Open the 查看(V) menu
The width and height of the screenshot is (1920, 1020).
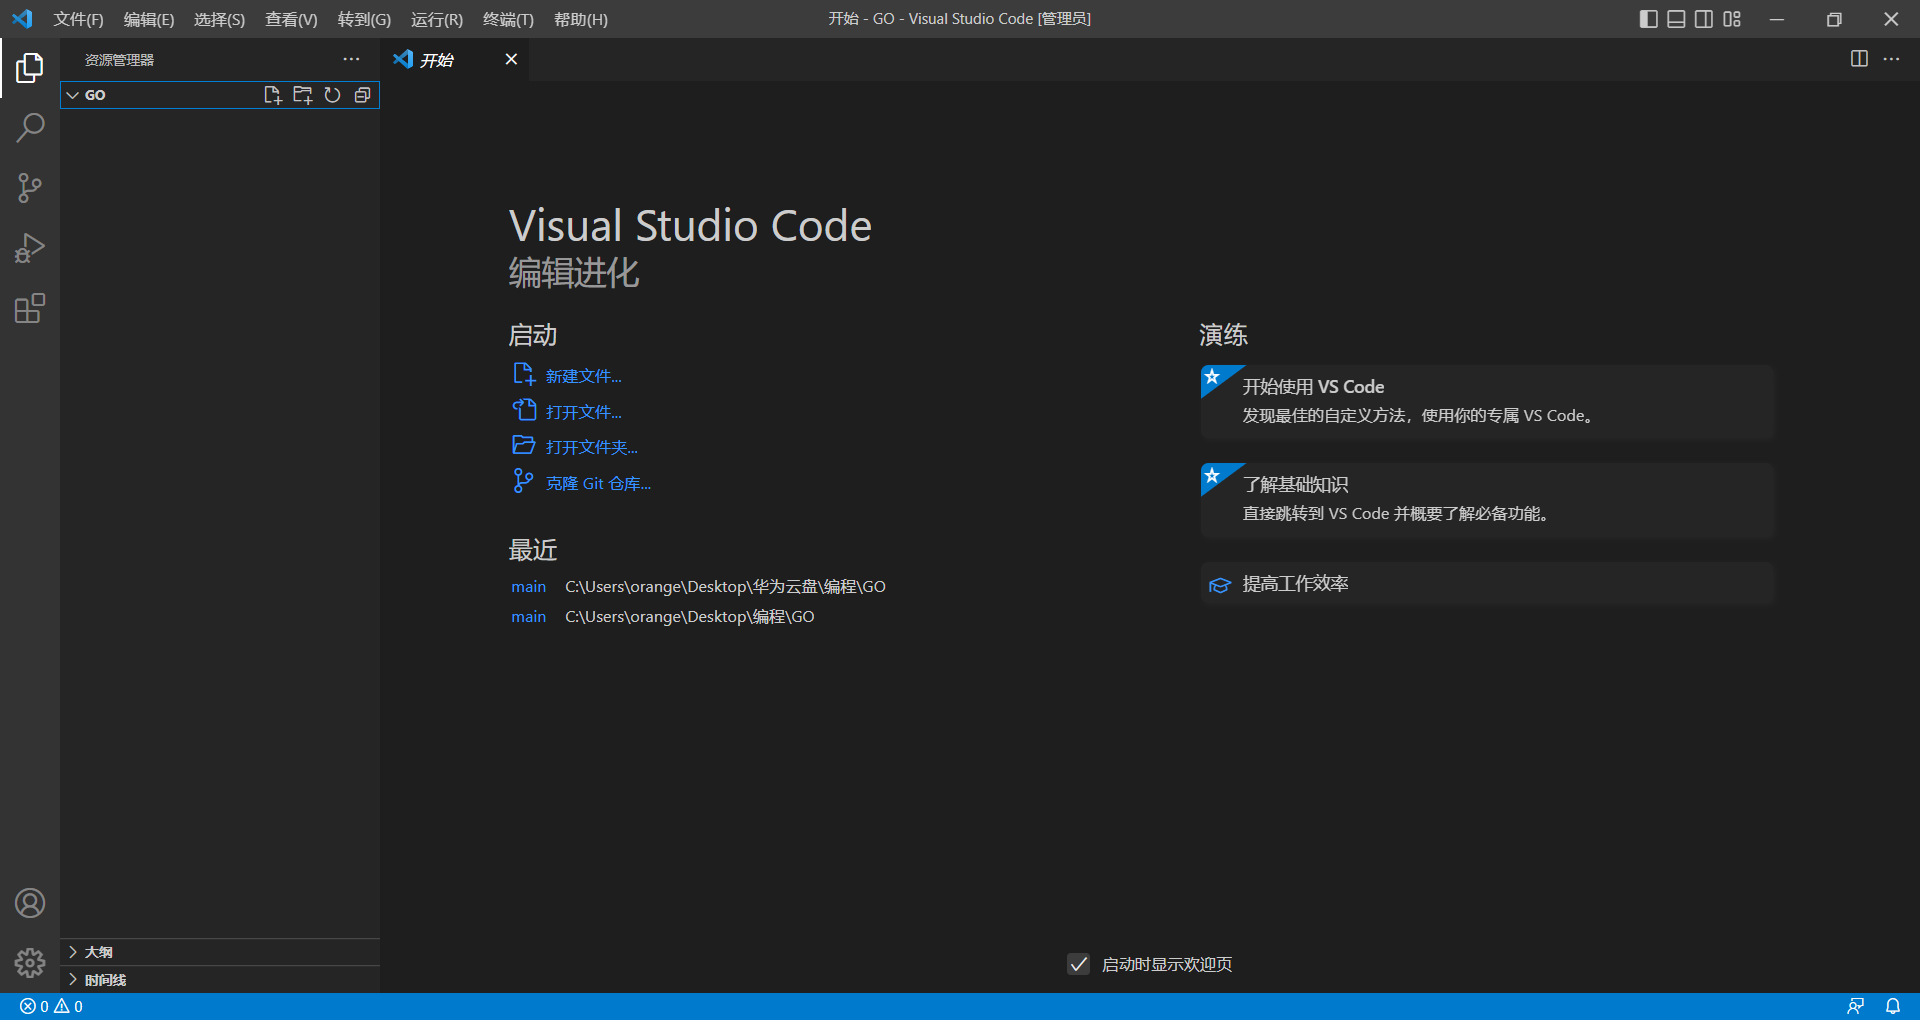(x=291, y=19)
